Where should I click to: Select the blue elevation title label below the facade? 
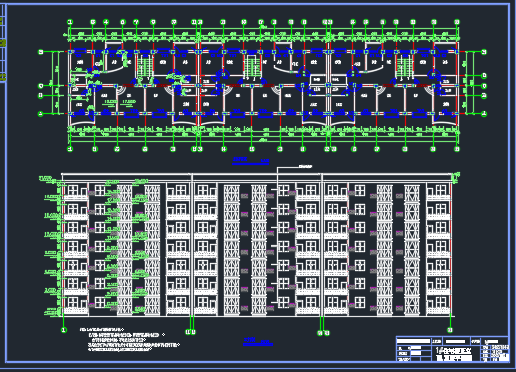point(258,341)
